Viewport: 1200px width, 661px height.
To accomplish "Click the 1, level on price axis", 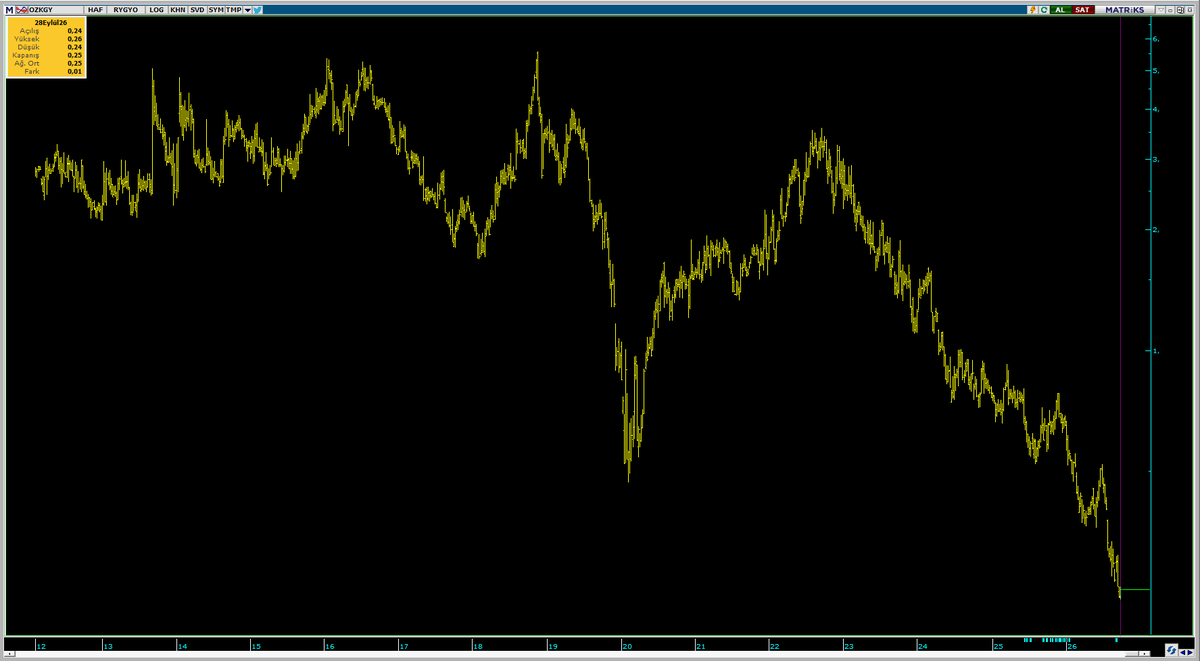I will click(x=1155, y=351).
